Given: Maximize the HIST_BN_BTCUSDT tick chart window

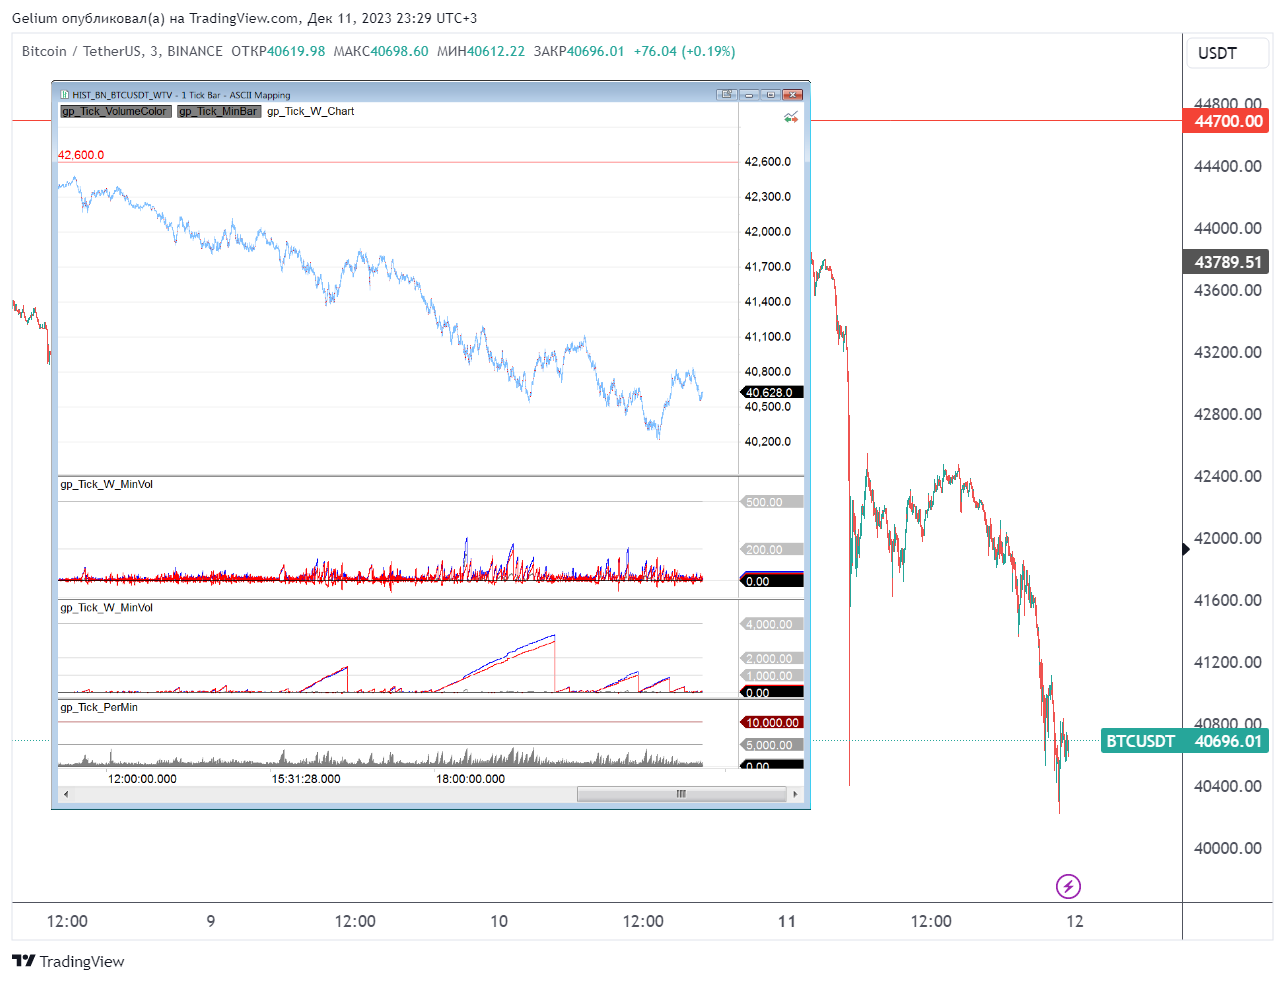Looking at the screenshot, I should [x=770, y=95].
